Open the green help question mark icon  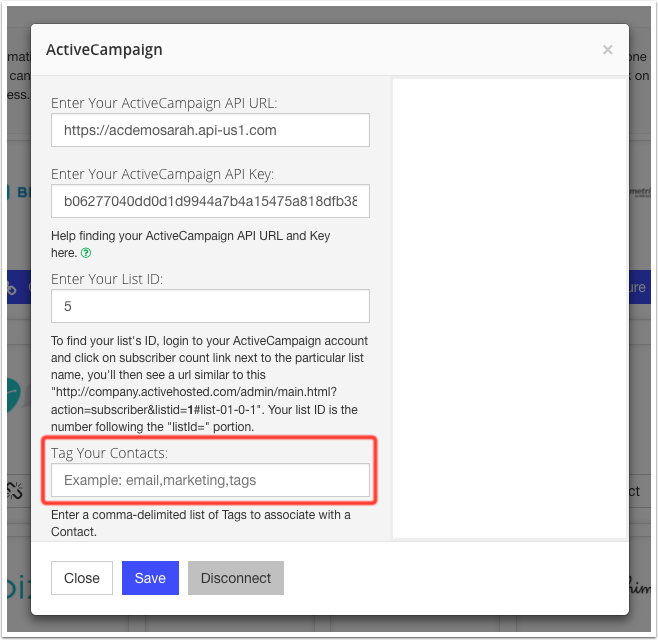86,253
